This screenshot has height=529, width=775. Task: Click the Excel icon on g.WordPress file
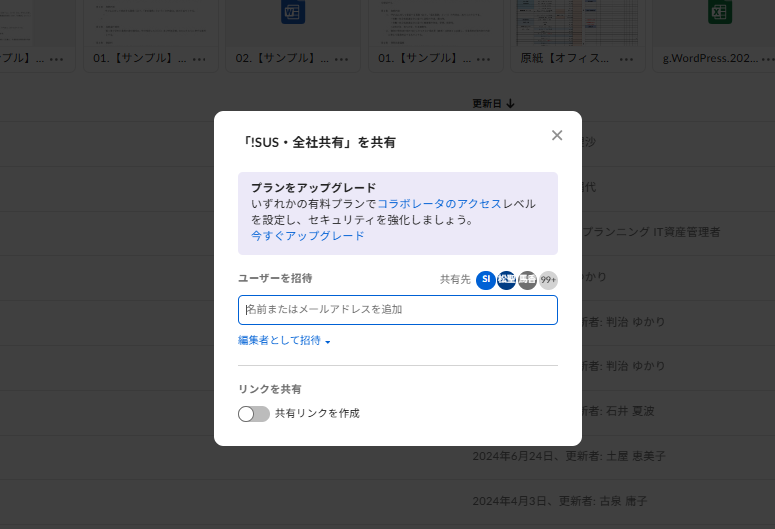click(x=718, y=13)
